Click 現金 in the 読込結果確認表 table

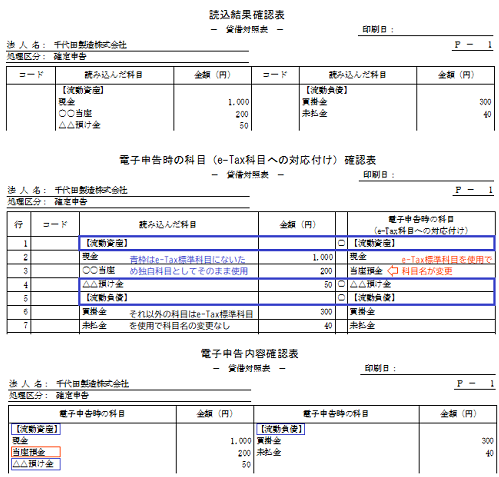pyautogui.click(x=67, y=102)
